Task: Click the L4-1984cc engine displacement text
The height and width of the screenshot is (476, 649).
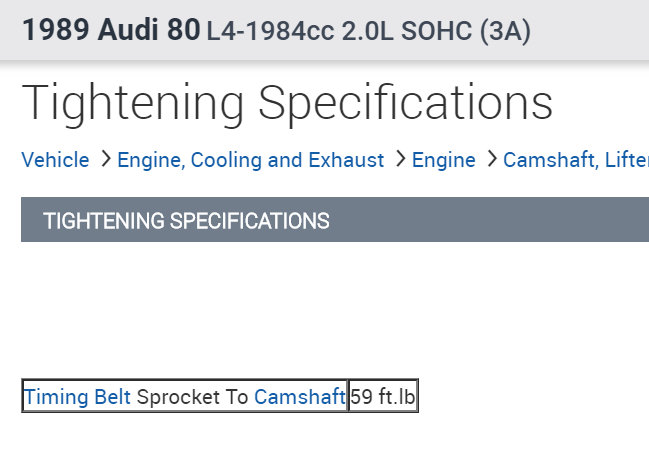Action: (270, 31)
